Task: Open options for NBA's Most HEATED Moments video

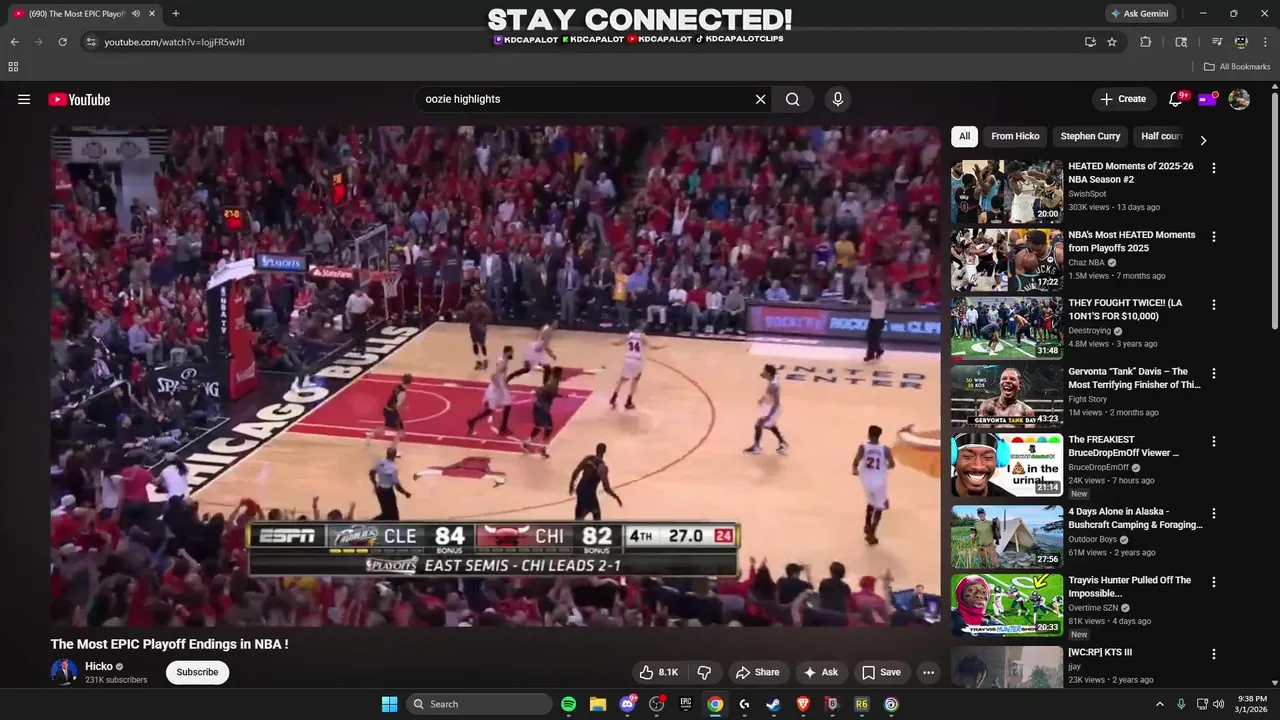Action: pyautogui.click(x=1214, y=237)
